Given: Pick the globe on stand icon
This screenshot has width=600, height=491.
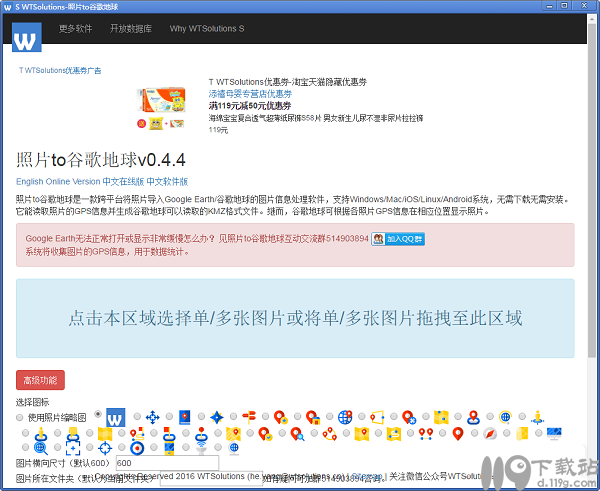Looking at the screenshot, I should tap(233, 448).
